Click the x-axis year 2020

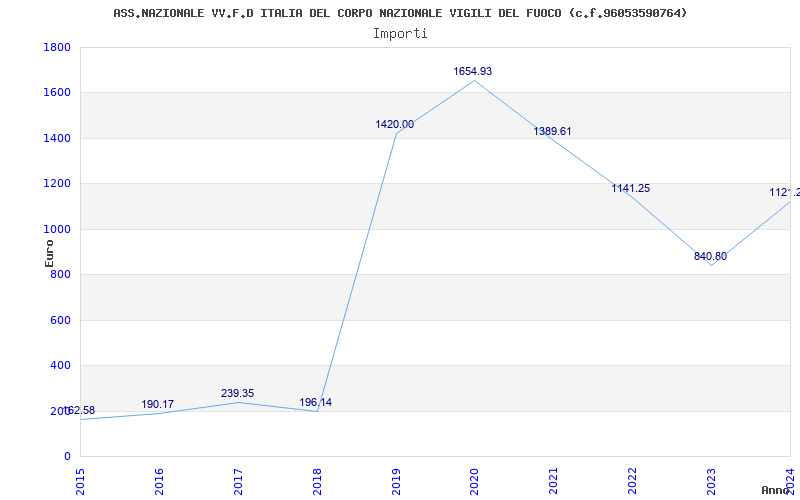pyautogui.click(x=474, y=482)
